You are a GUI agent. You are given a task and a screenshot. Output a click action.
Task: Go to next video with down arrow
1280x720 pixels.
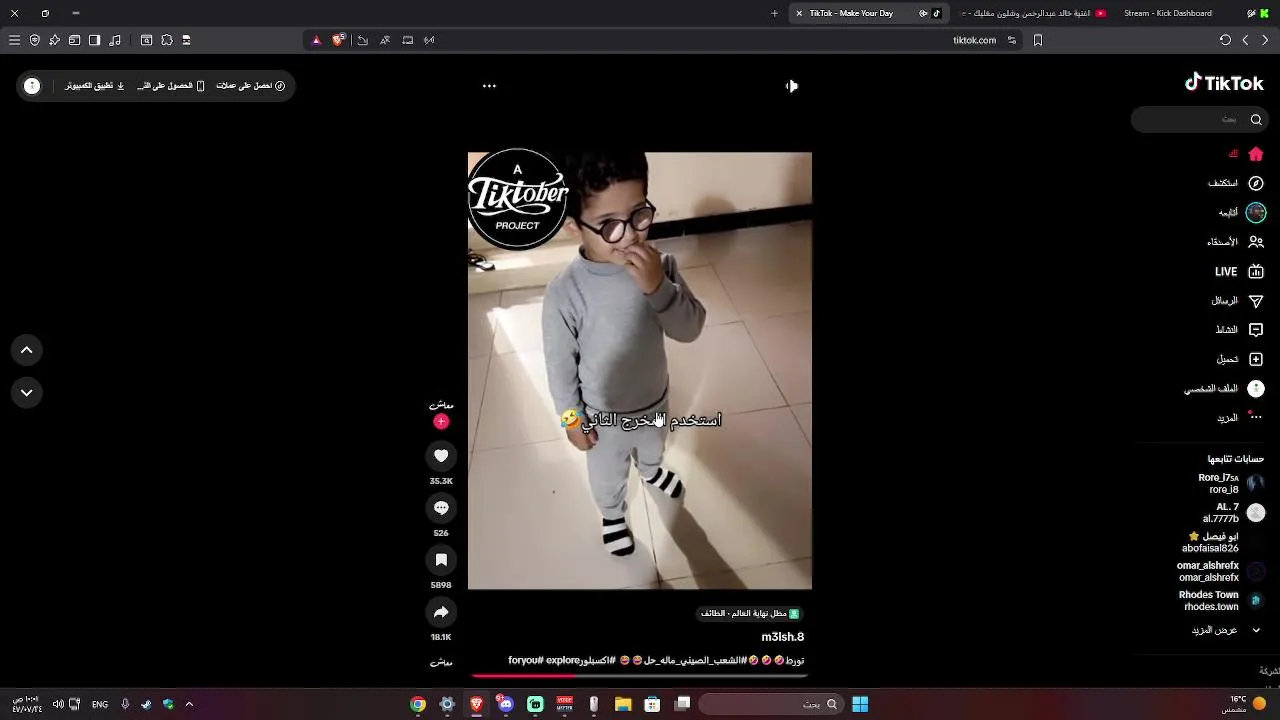27,393
